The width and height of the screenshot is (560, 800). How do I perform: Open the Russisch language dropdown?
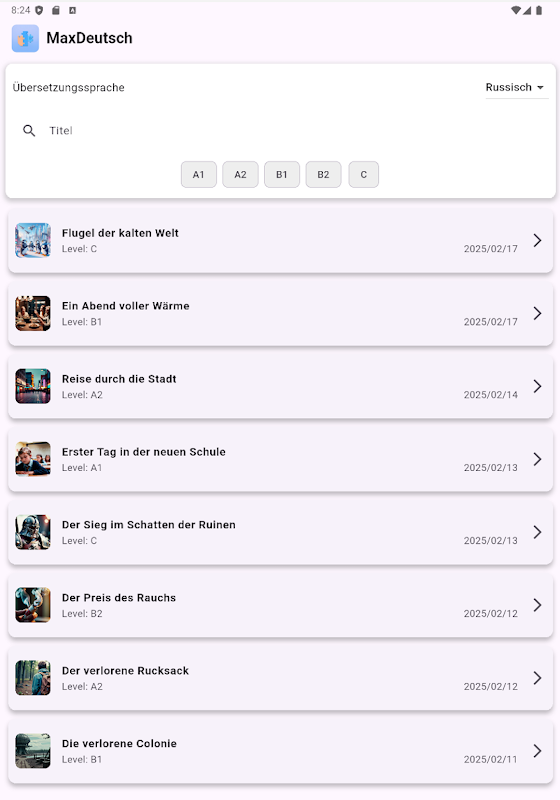(x=517, y=87)
